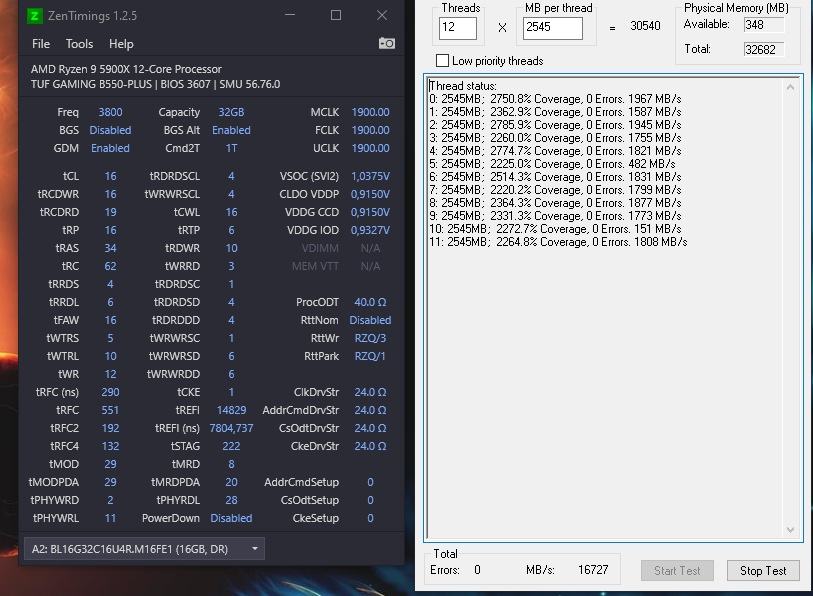Click the computed total 30540 MB value
Image resolution: width=813 pixels, height=596 pixels.
coord(645,26)
